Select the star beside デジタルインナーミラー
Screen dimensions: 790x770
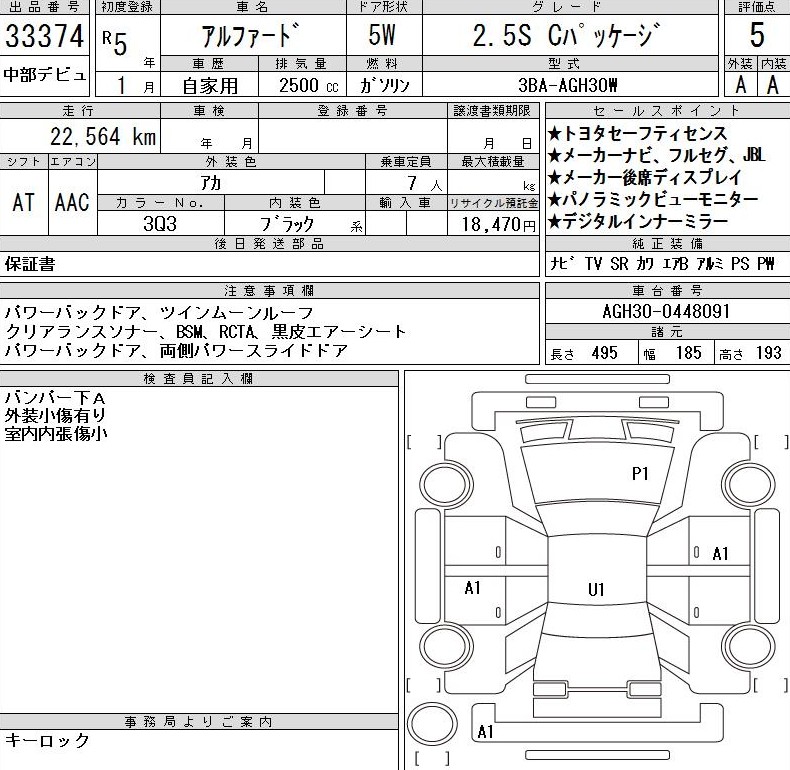(554, 222)
